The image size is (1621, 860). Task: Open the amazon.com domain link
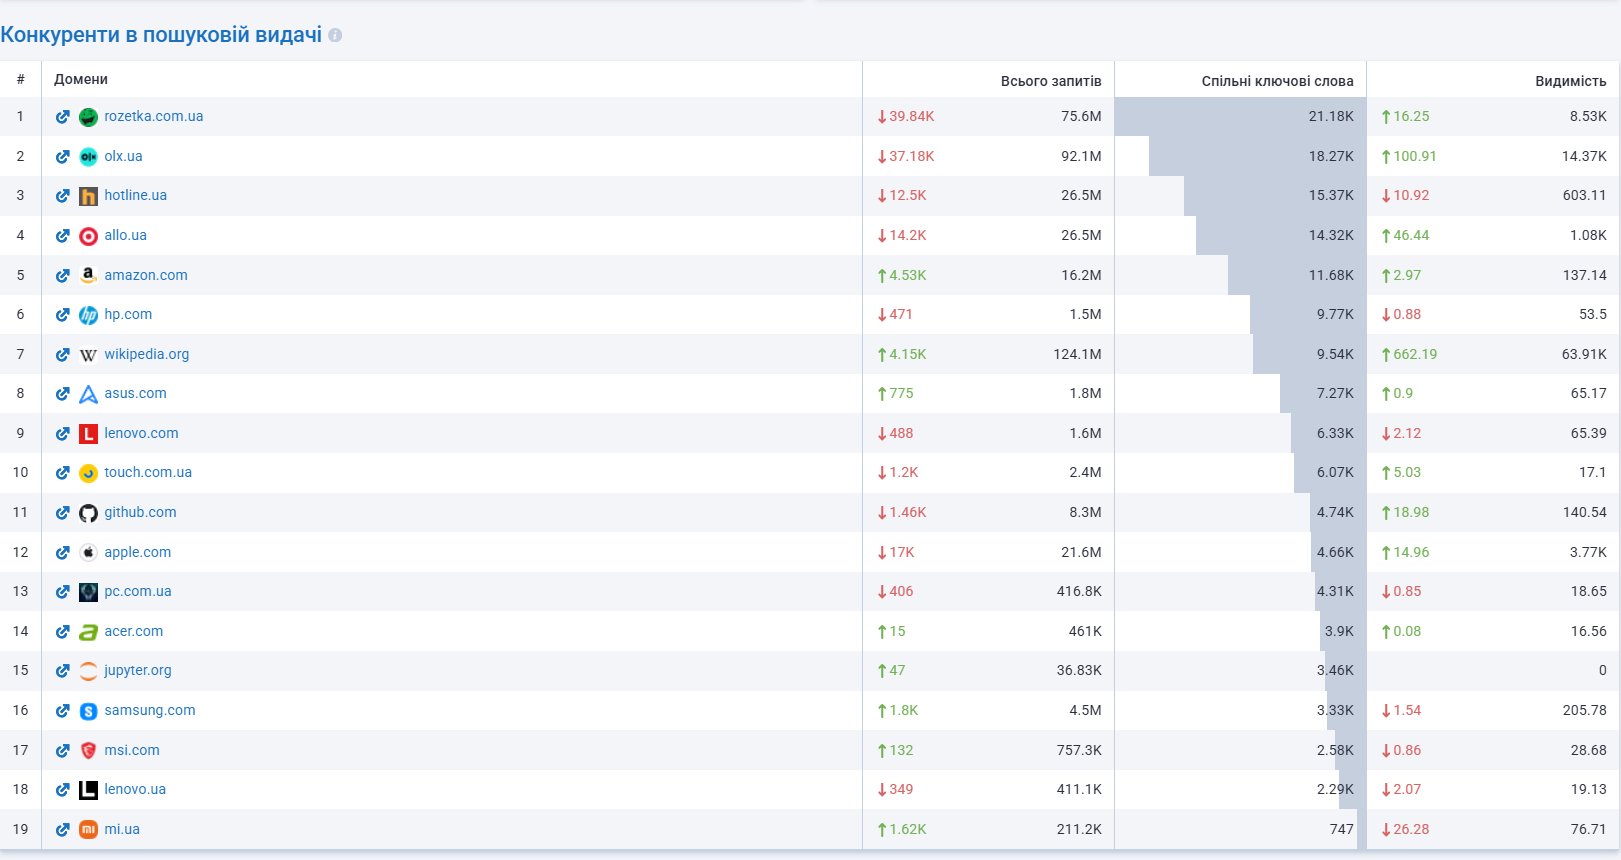[x=146, y=275]
